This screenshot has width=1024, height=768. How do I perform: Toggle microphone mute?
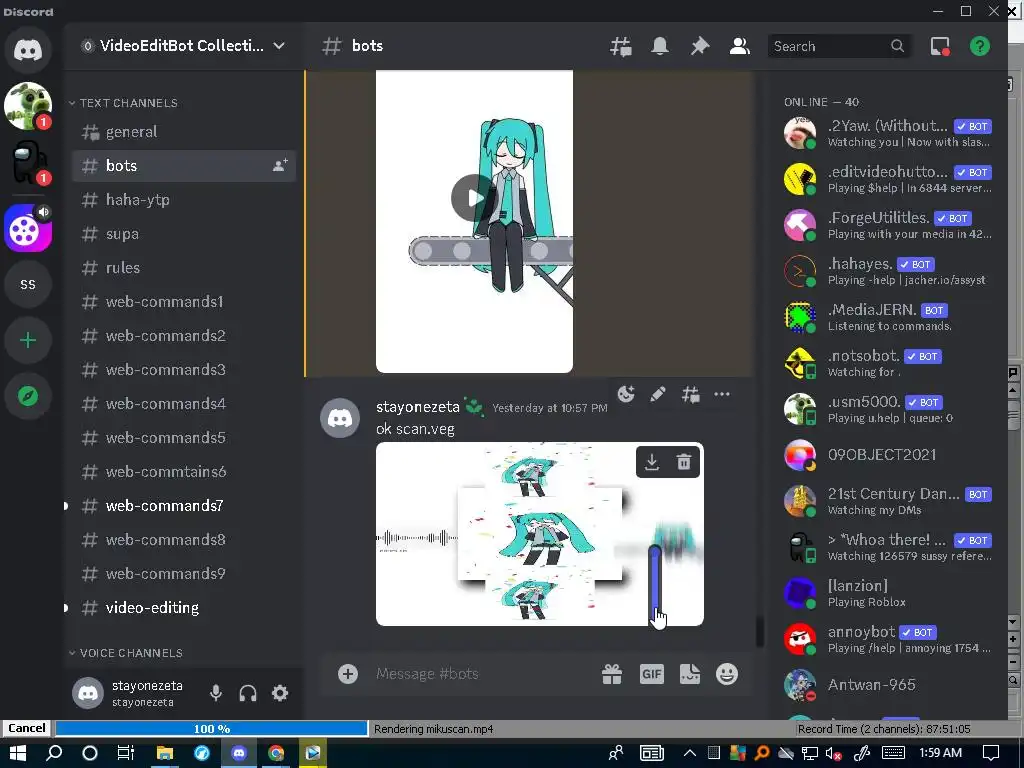pos(216,693)
